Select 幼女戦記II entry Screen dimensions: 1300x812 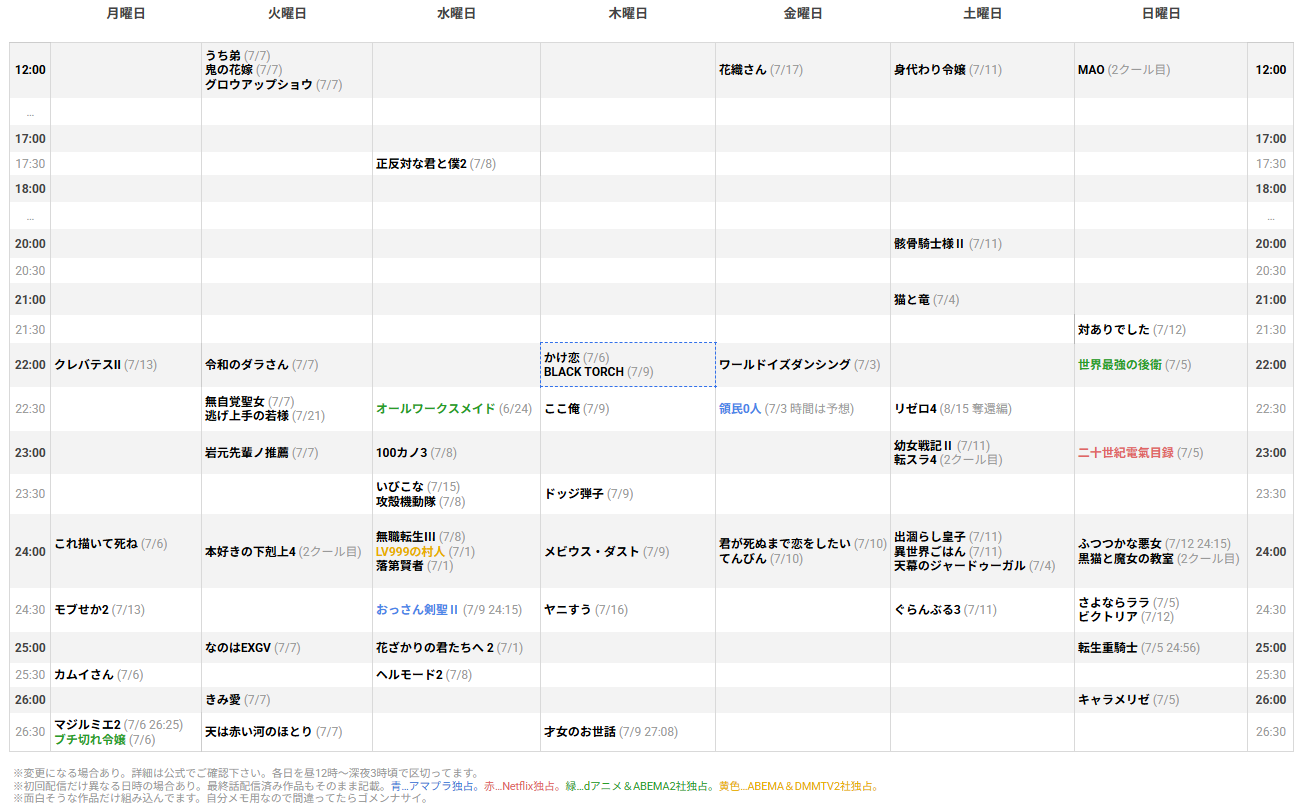[923, 446]
